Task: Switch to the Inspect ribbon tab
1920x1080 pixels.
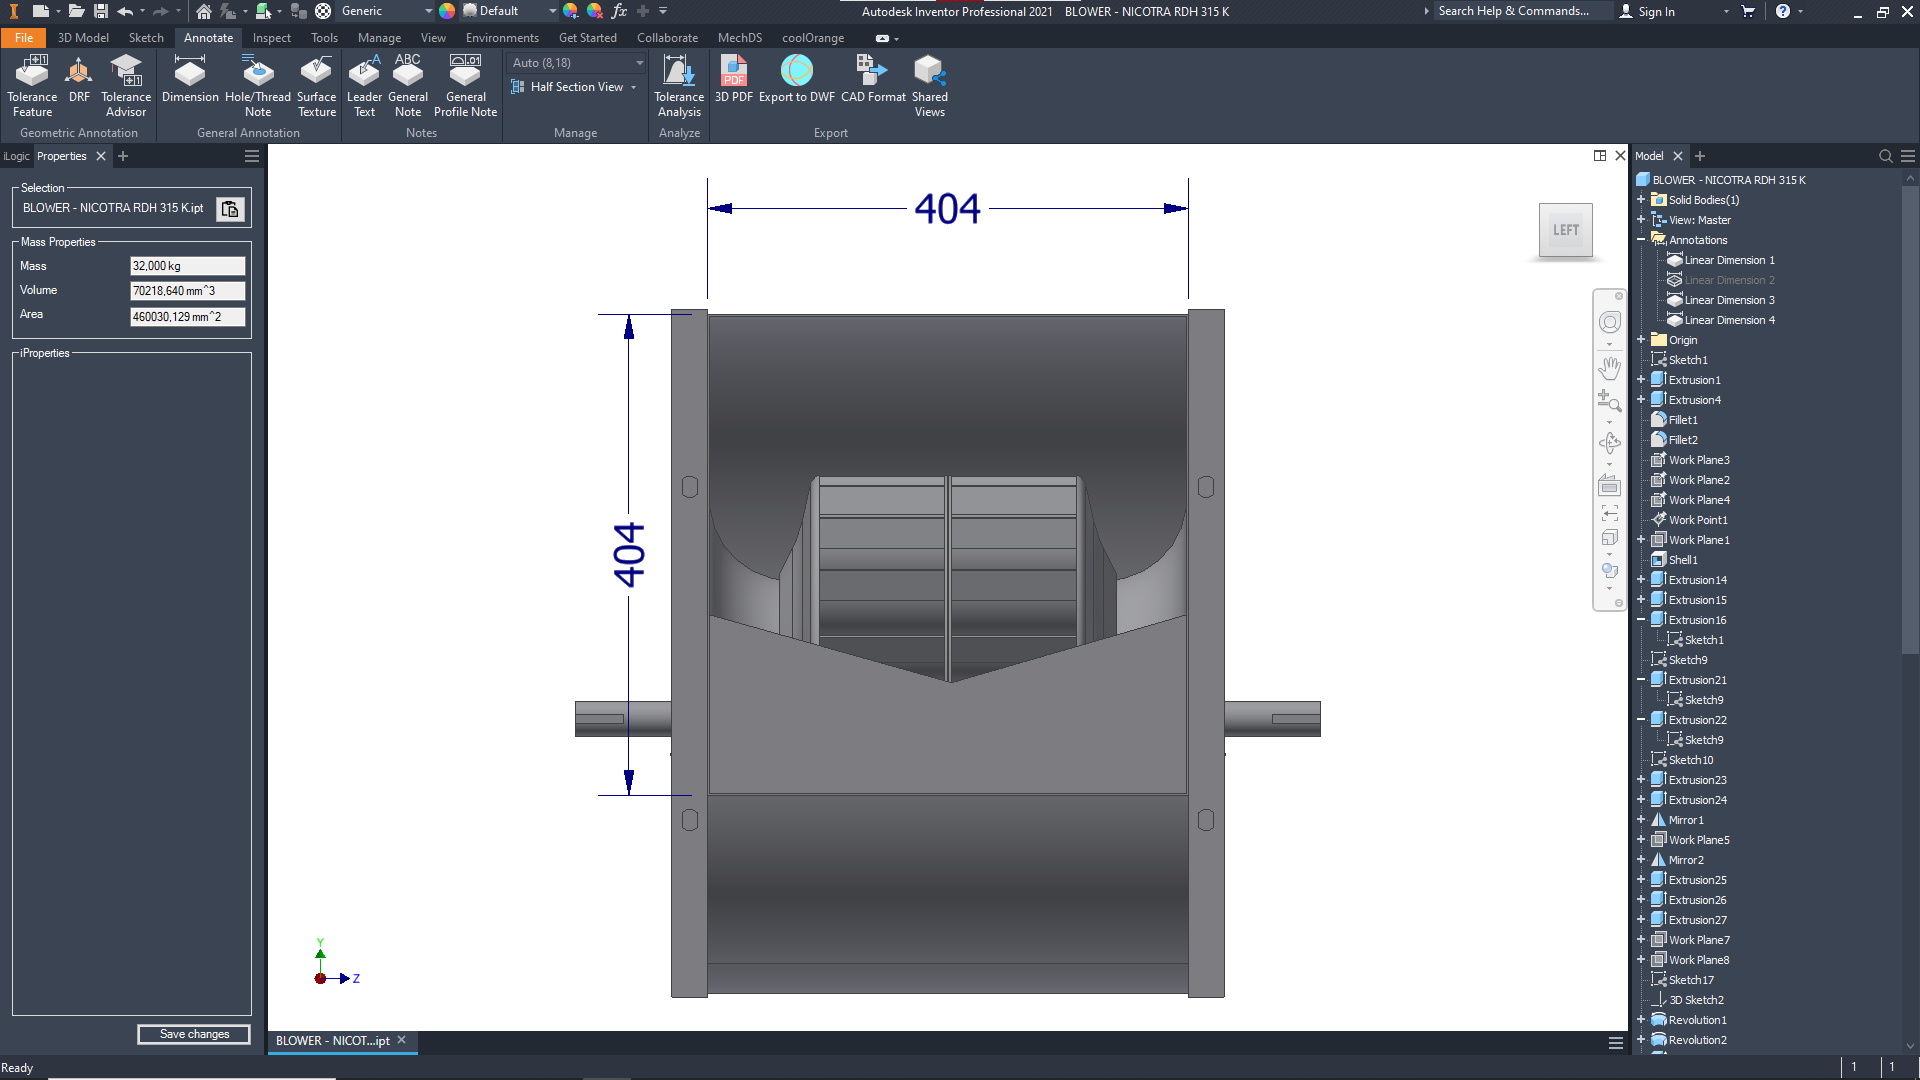Action: pyautogui.click(x=271, y=38)
